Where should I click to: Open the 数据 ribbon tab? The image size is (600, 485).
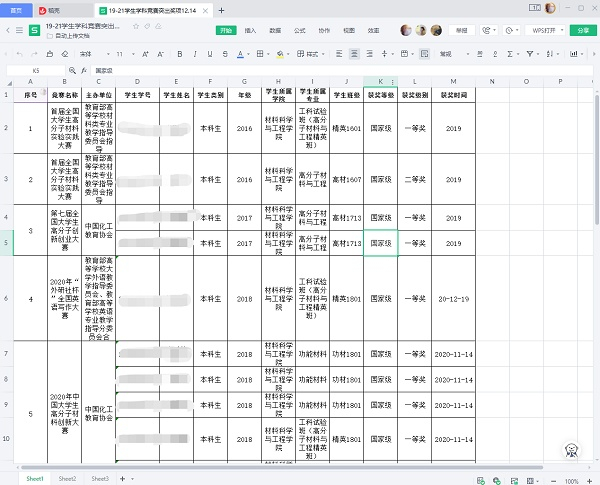coord(275,30)
